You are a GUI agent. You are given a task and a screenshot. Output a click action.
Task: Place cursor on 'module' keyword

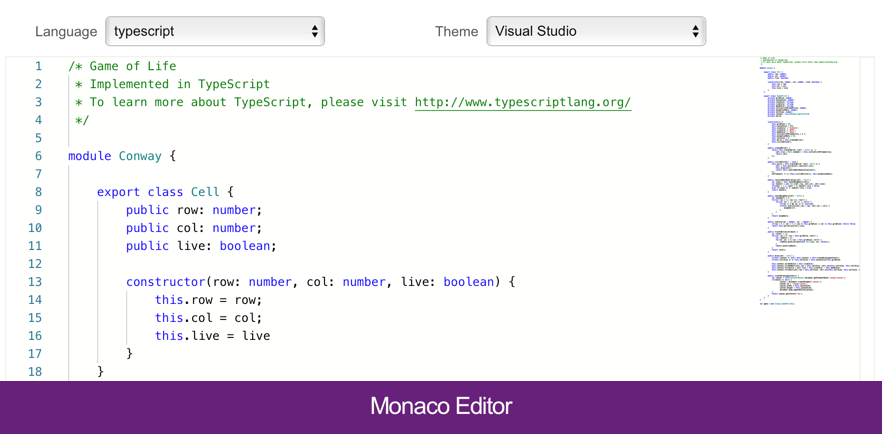[x=89, y=156]
